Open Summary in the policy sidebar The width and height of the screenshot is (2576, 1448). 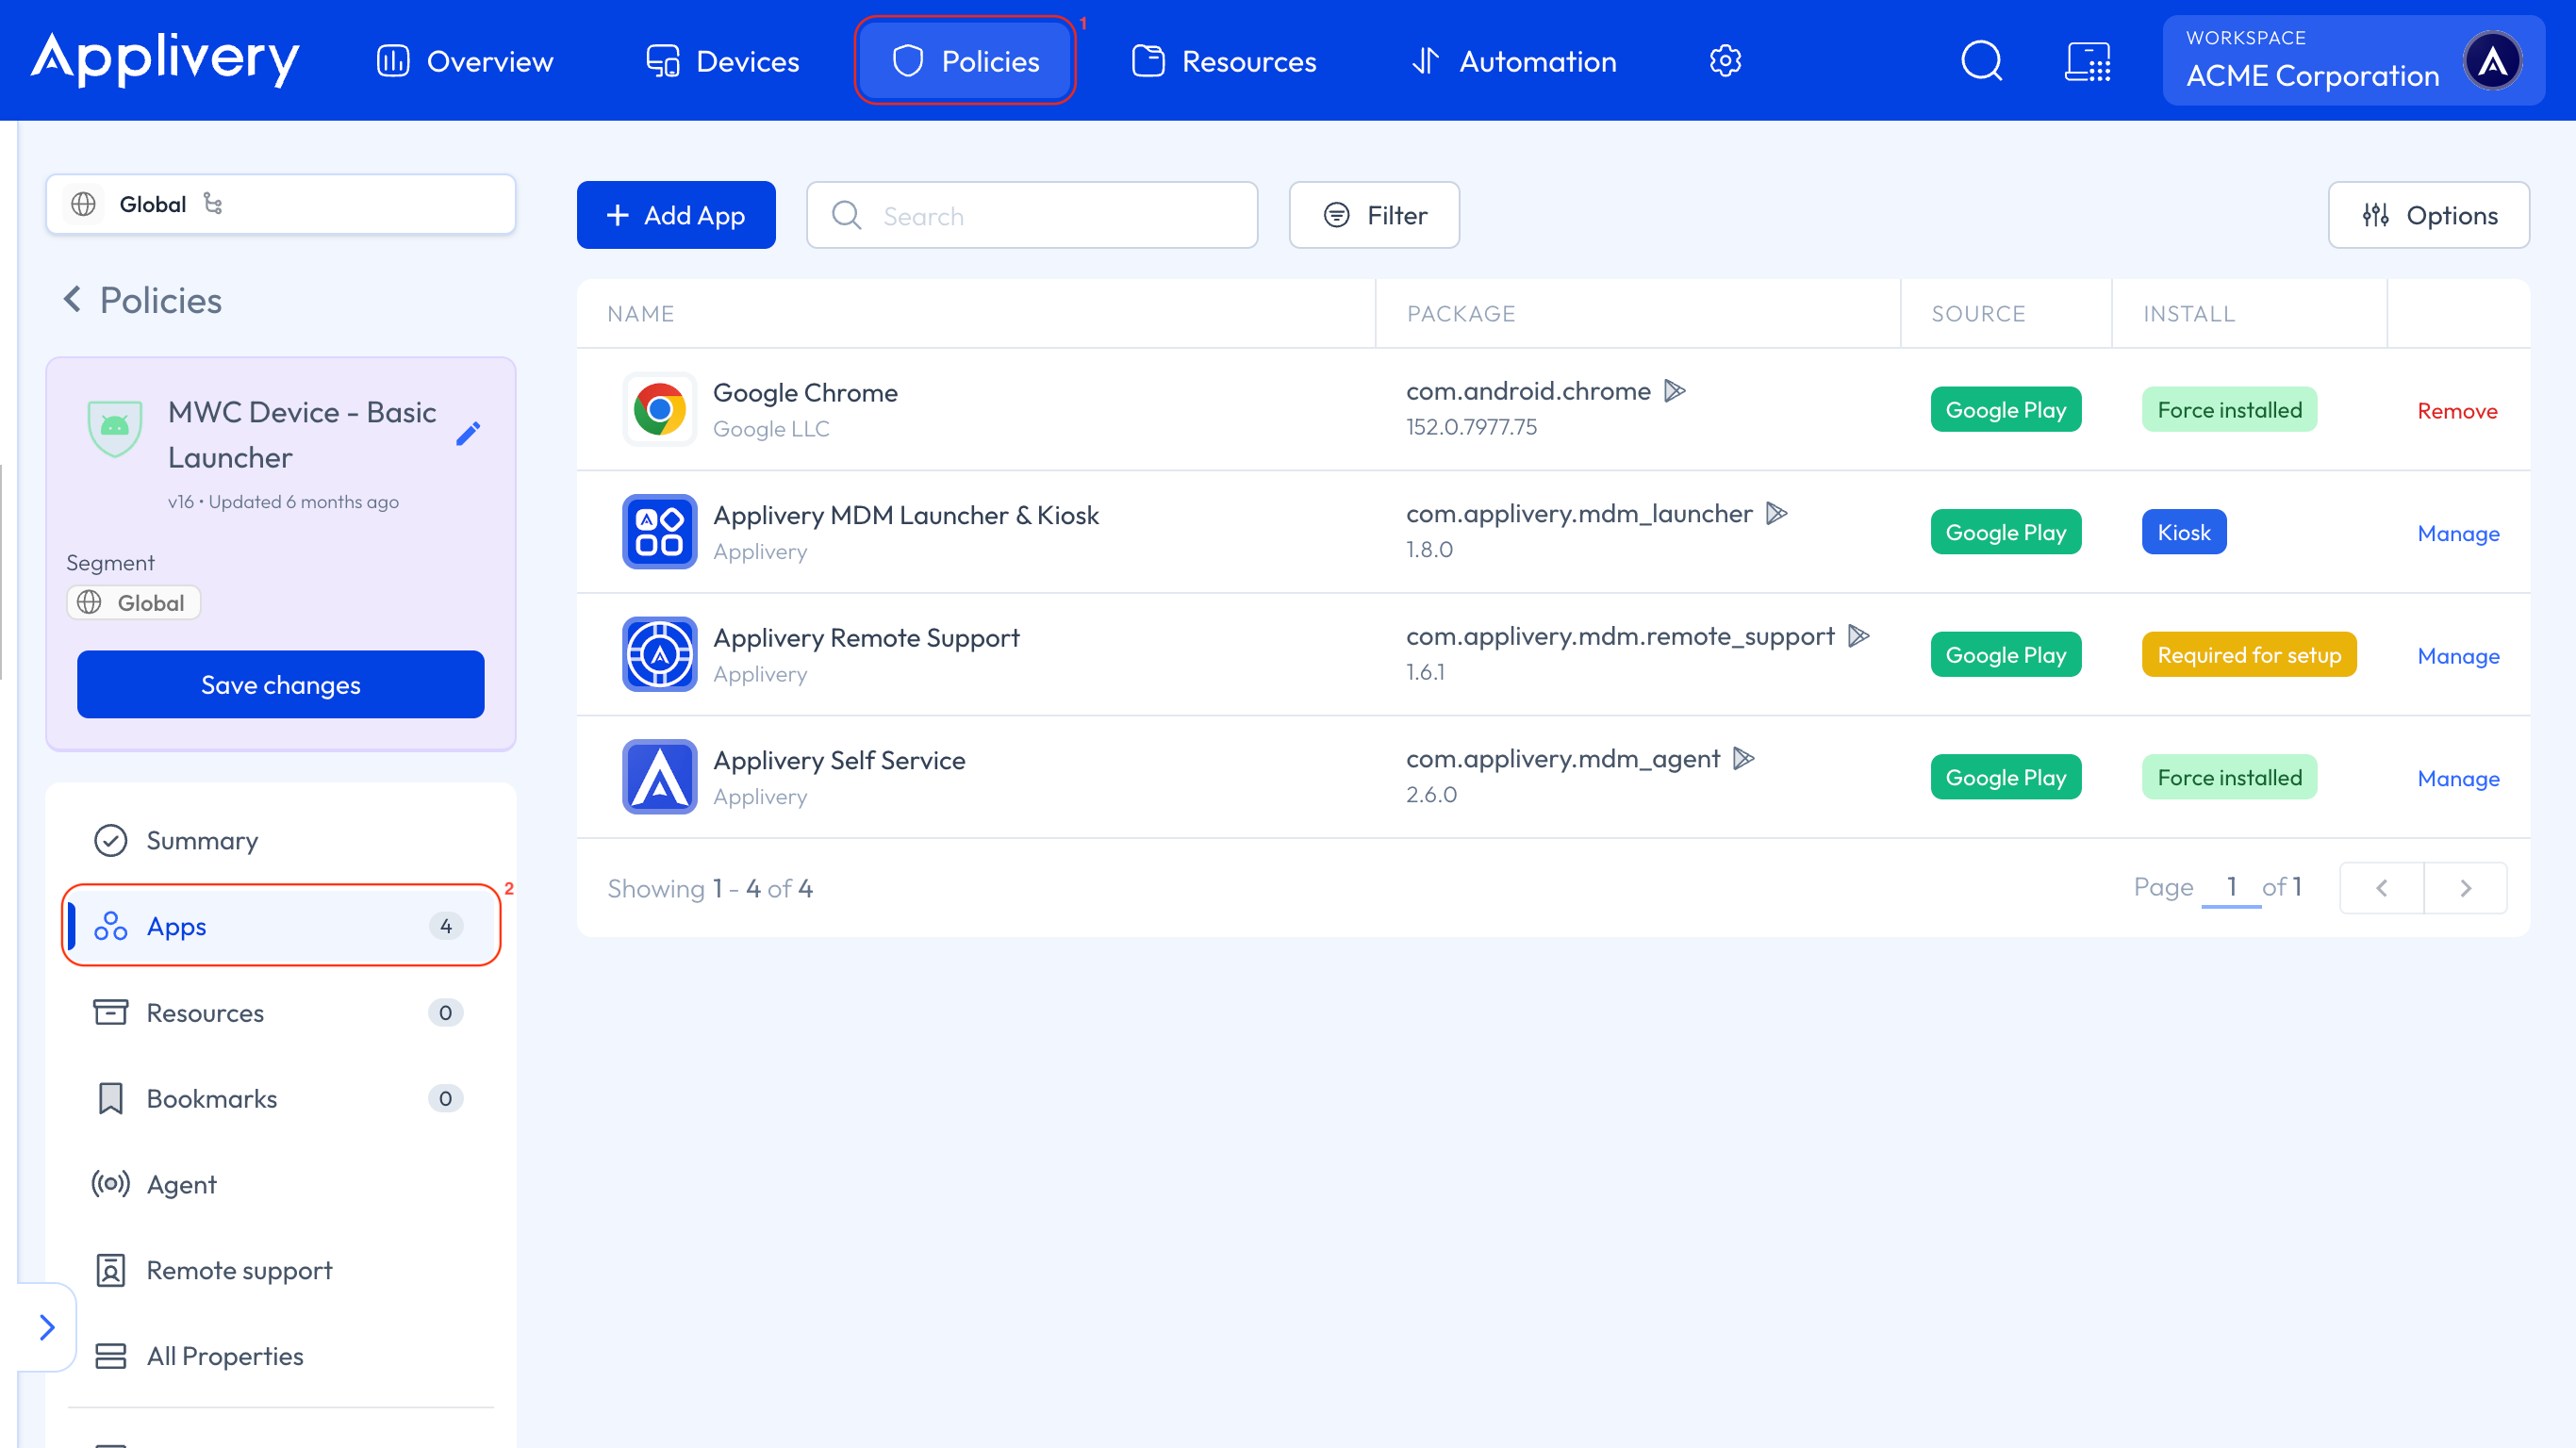[280, 841]
